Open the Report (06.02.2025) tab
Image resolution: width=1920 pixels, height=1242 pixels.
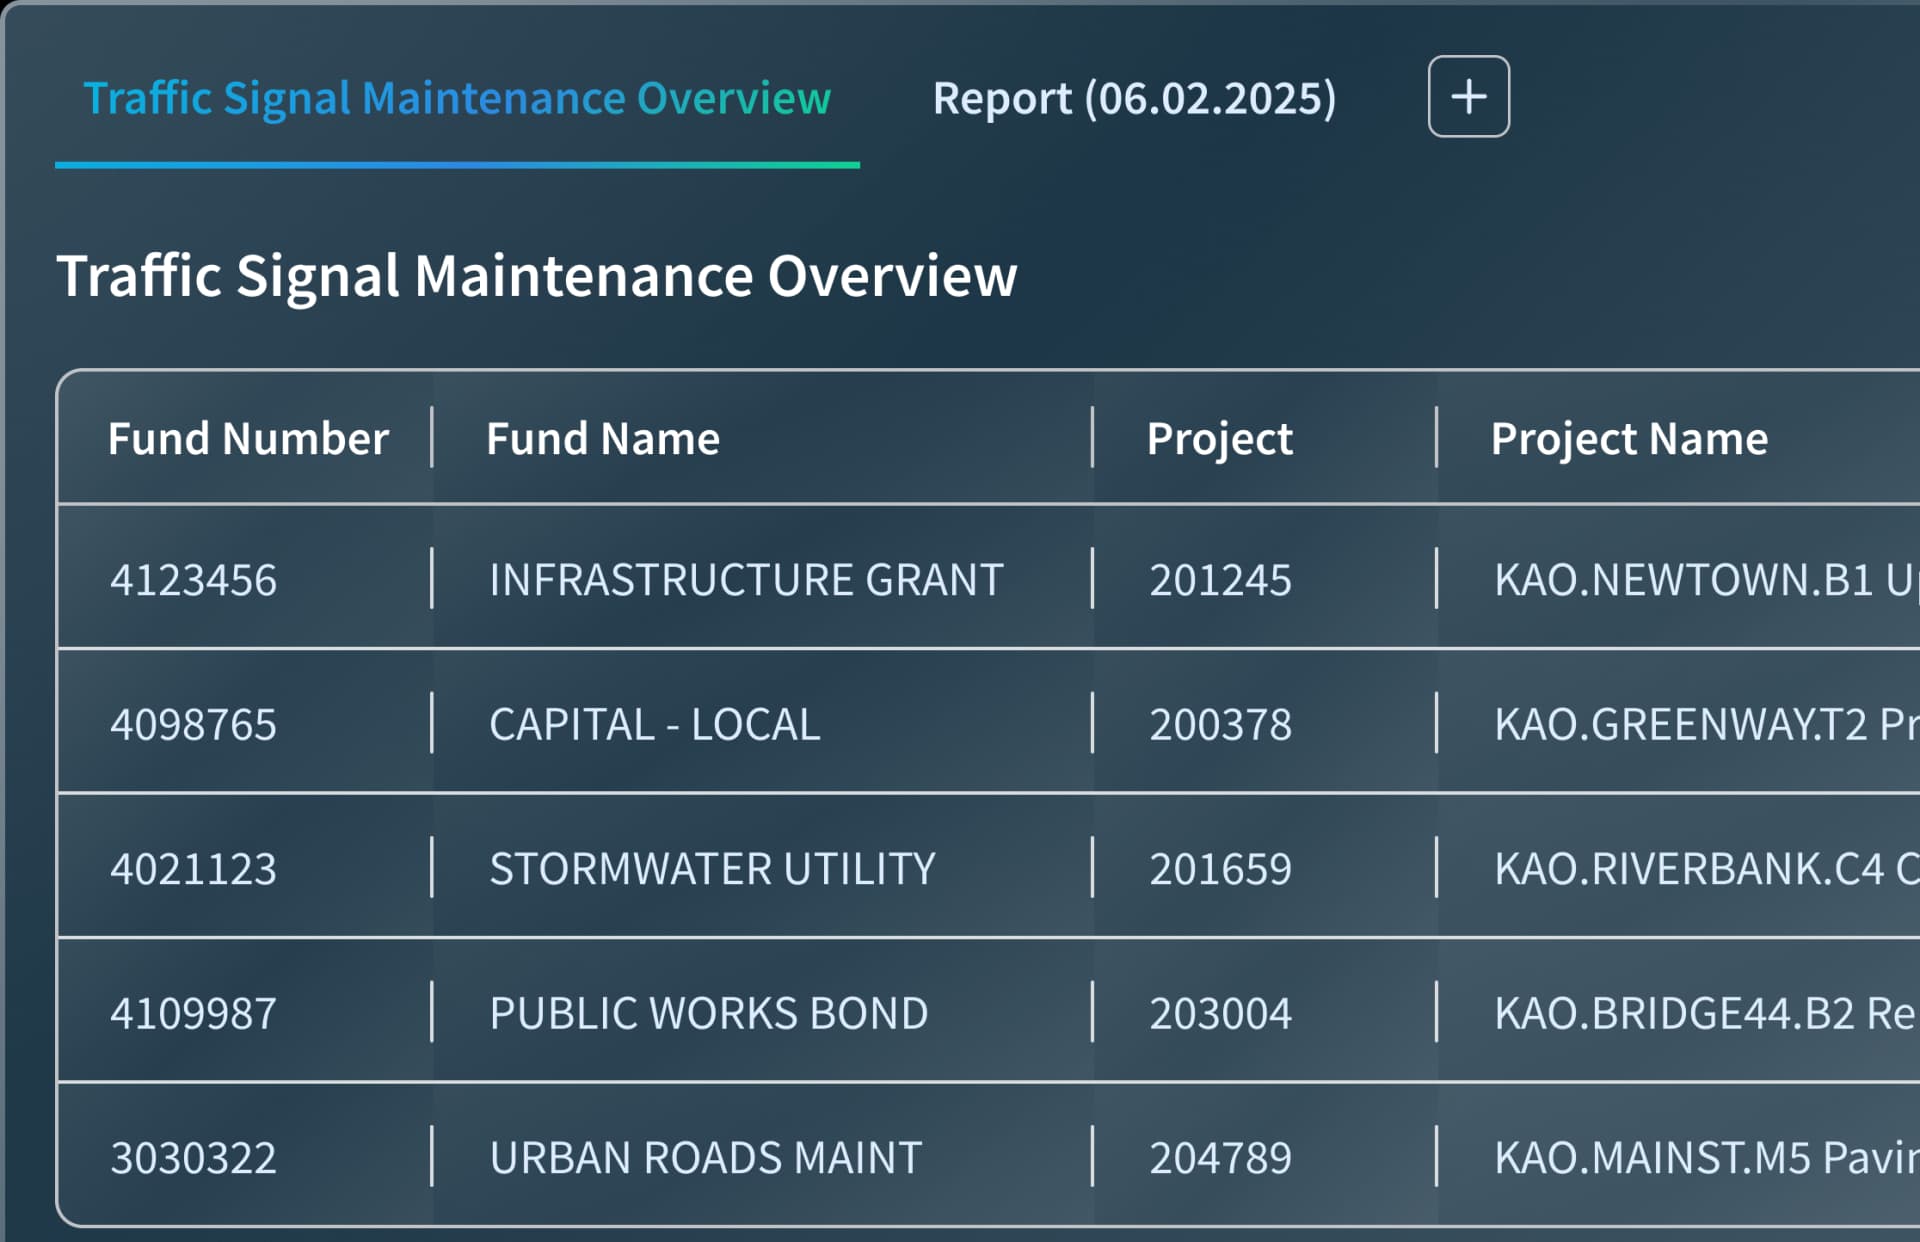(x=1133, y=99)
